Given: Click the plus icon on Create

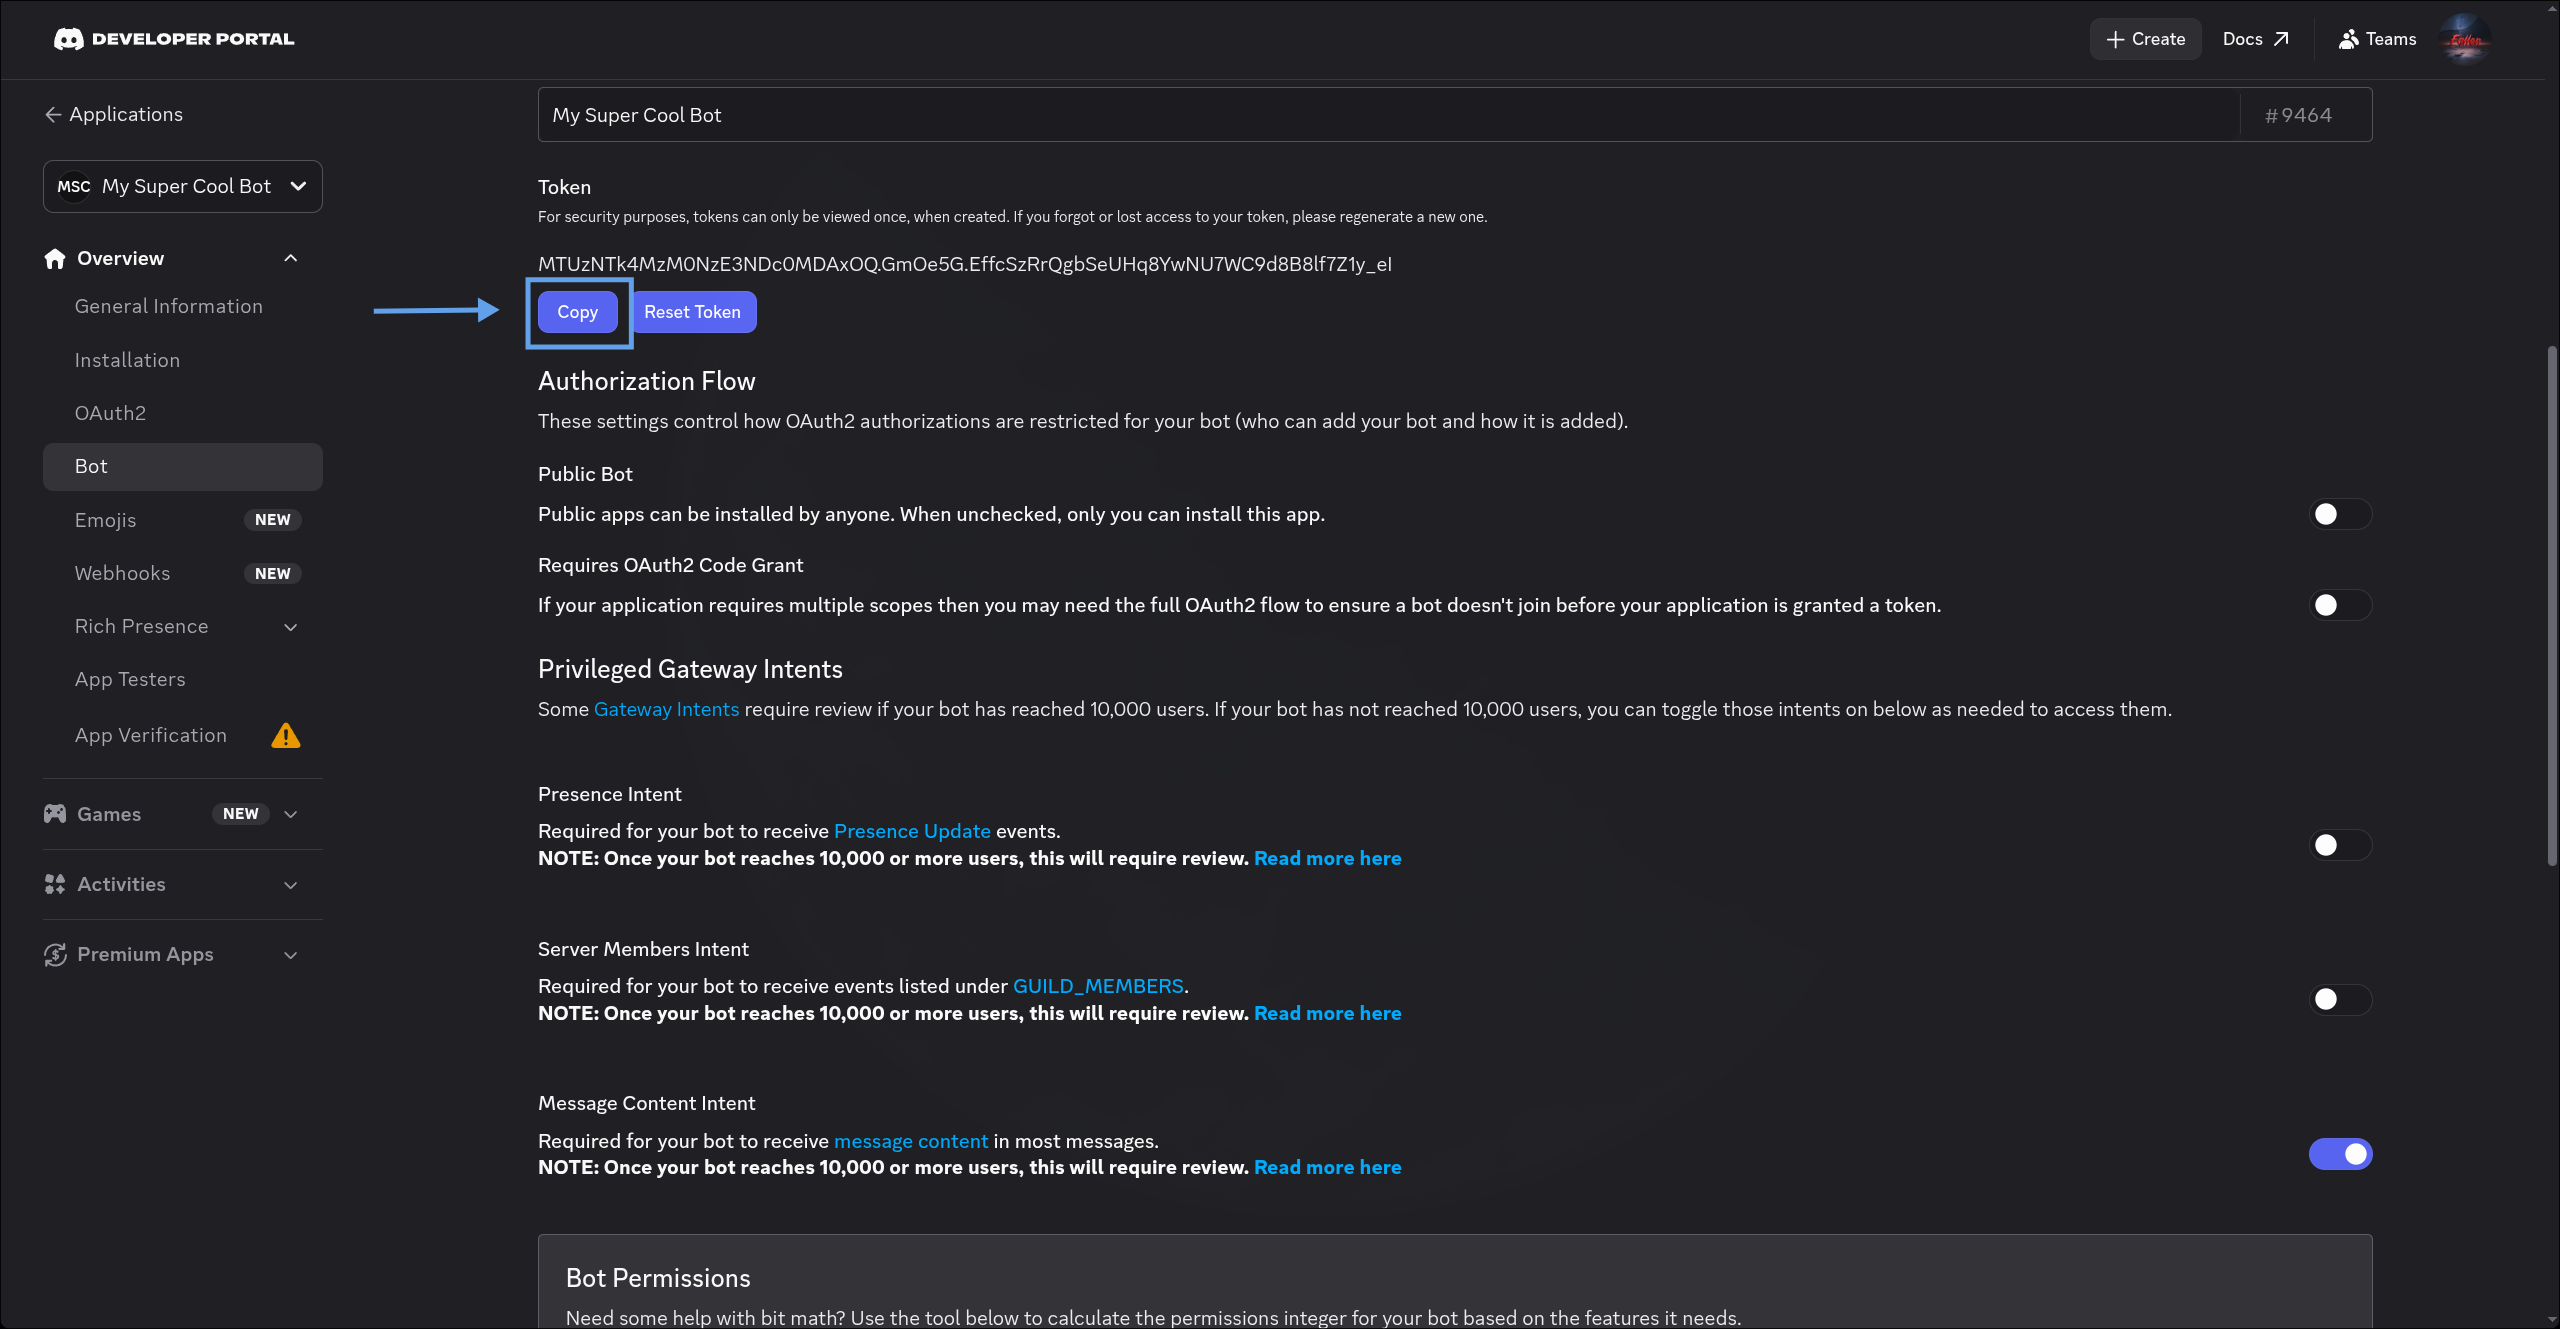Looking at the screenshot, I should (x=2115, y=39).
